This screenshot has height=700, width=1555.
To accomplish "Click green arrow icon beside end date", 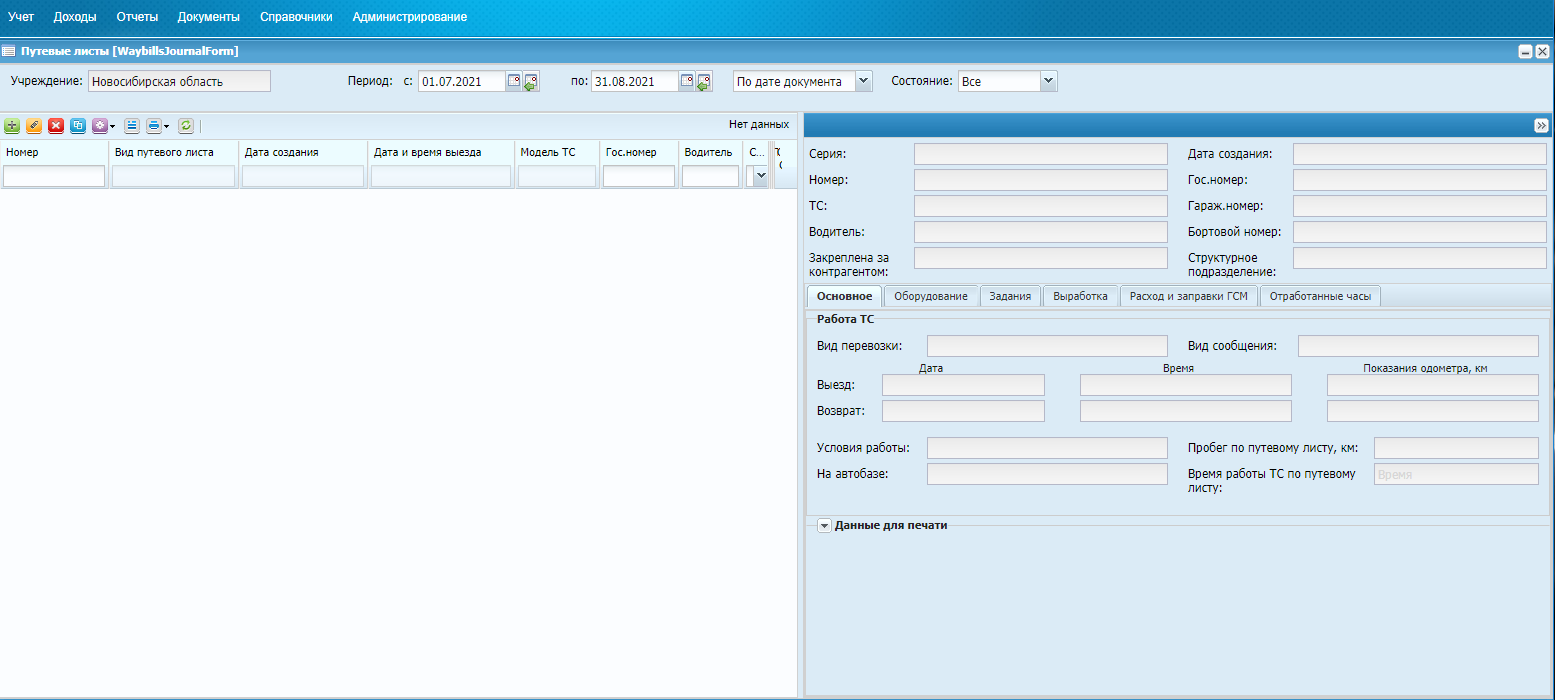I will coord(704,82).
